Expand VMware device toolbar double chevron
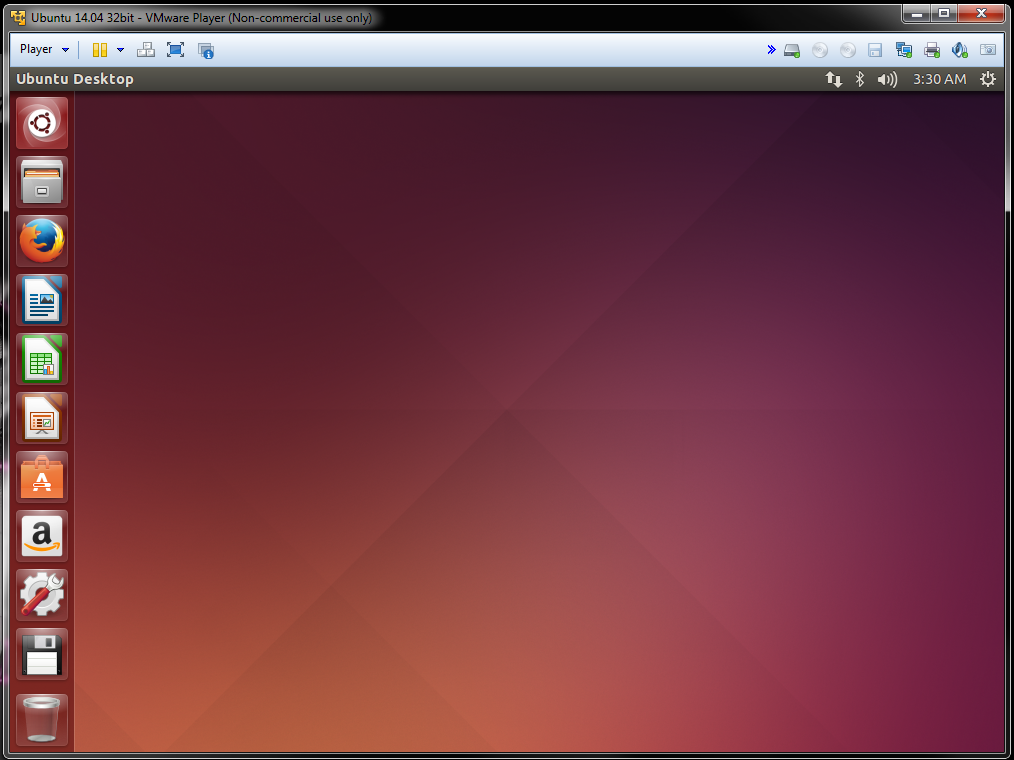This screenshot has width=1014, height=760. tap(771, 50)
